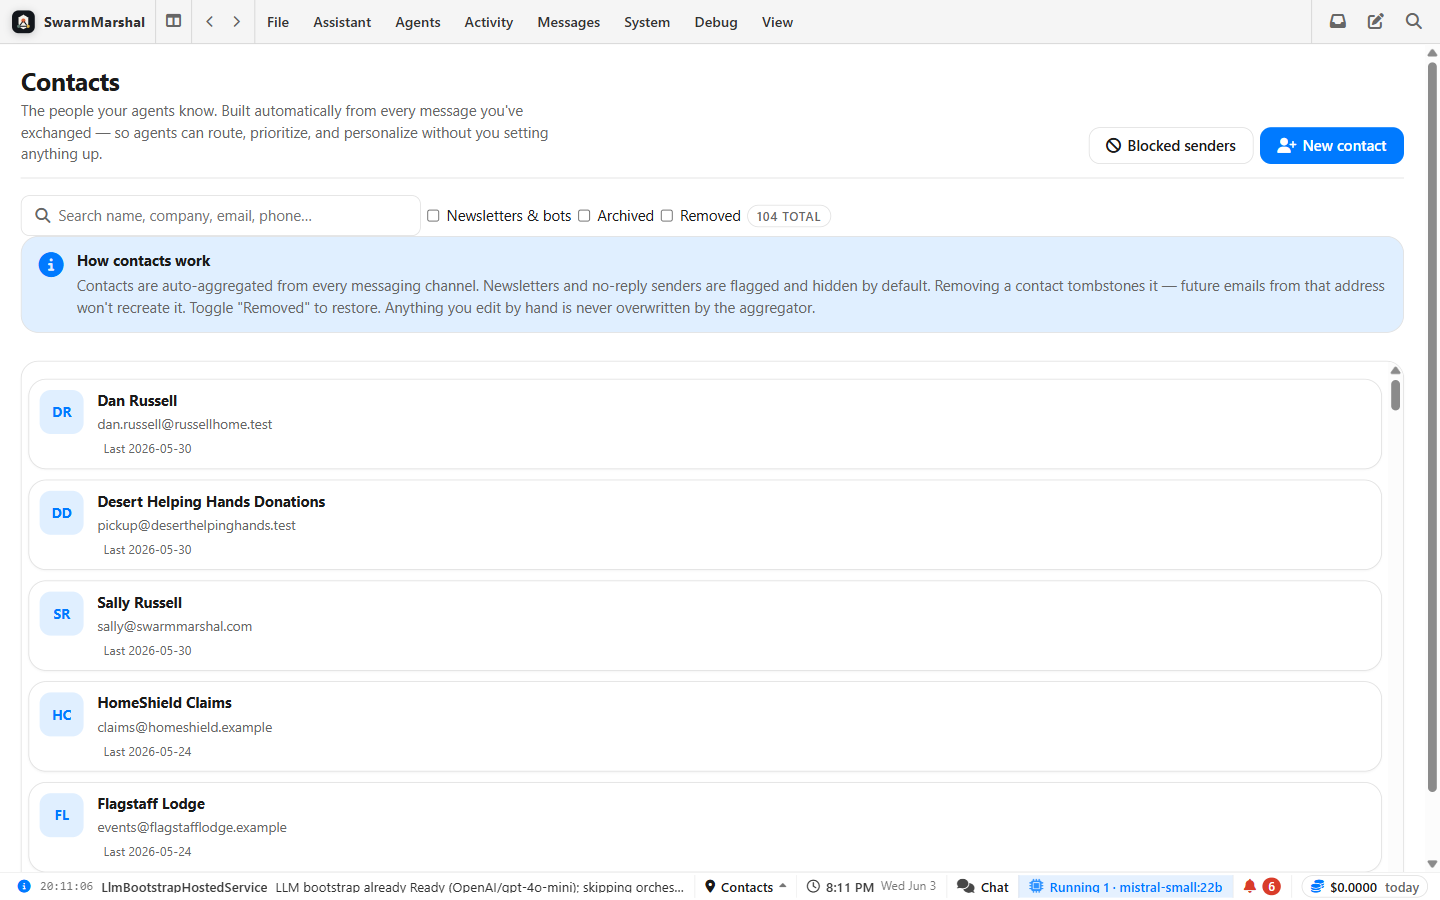Click the notification bell with 6 alerts
Image resolution: width=1440 pixels, height=900 pixels.
coord(1261,887)
